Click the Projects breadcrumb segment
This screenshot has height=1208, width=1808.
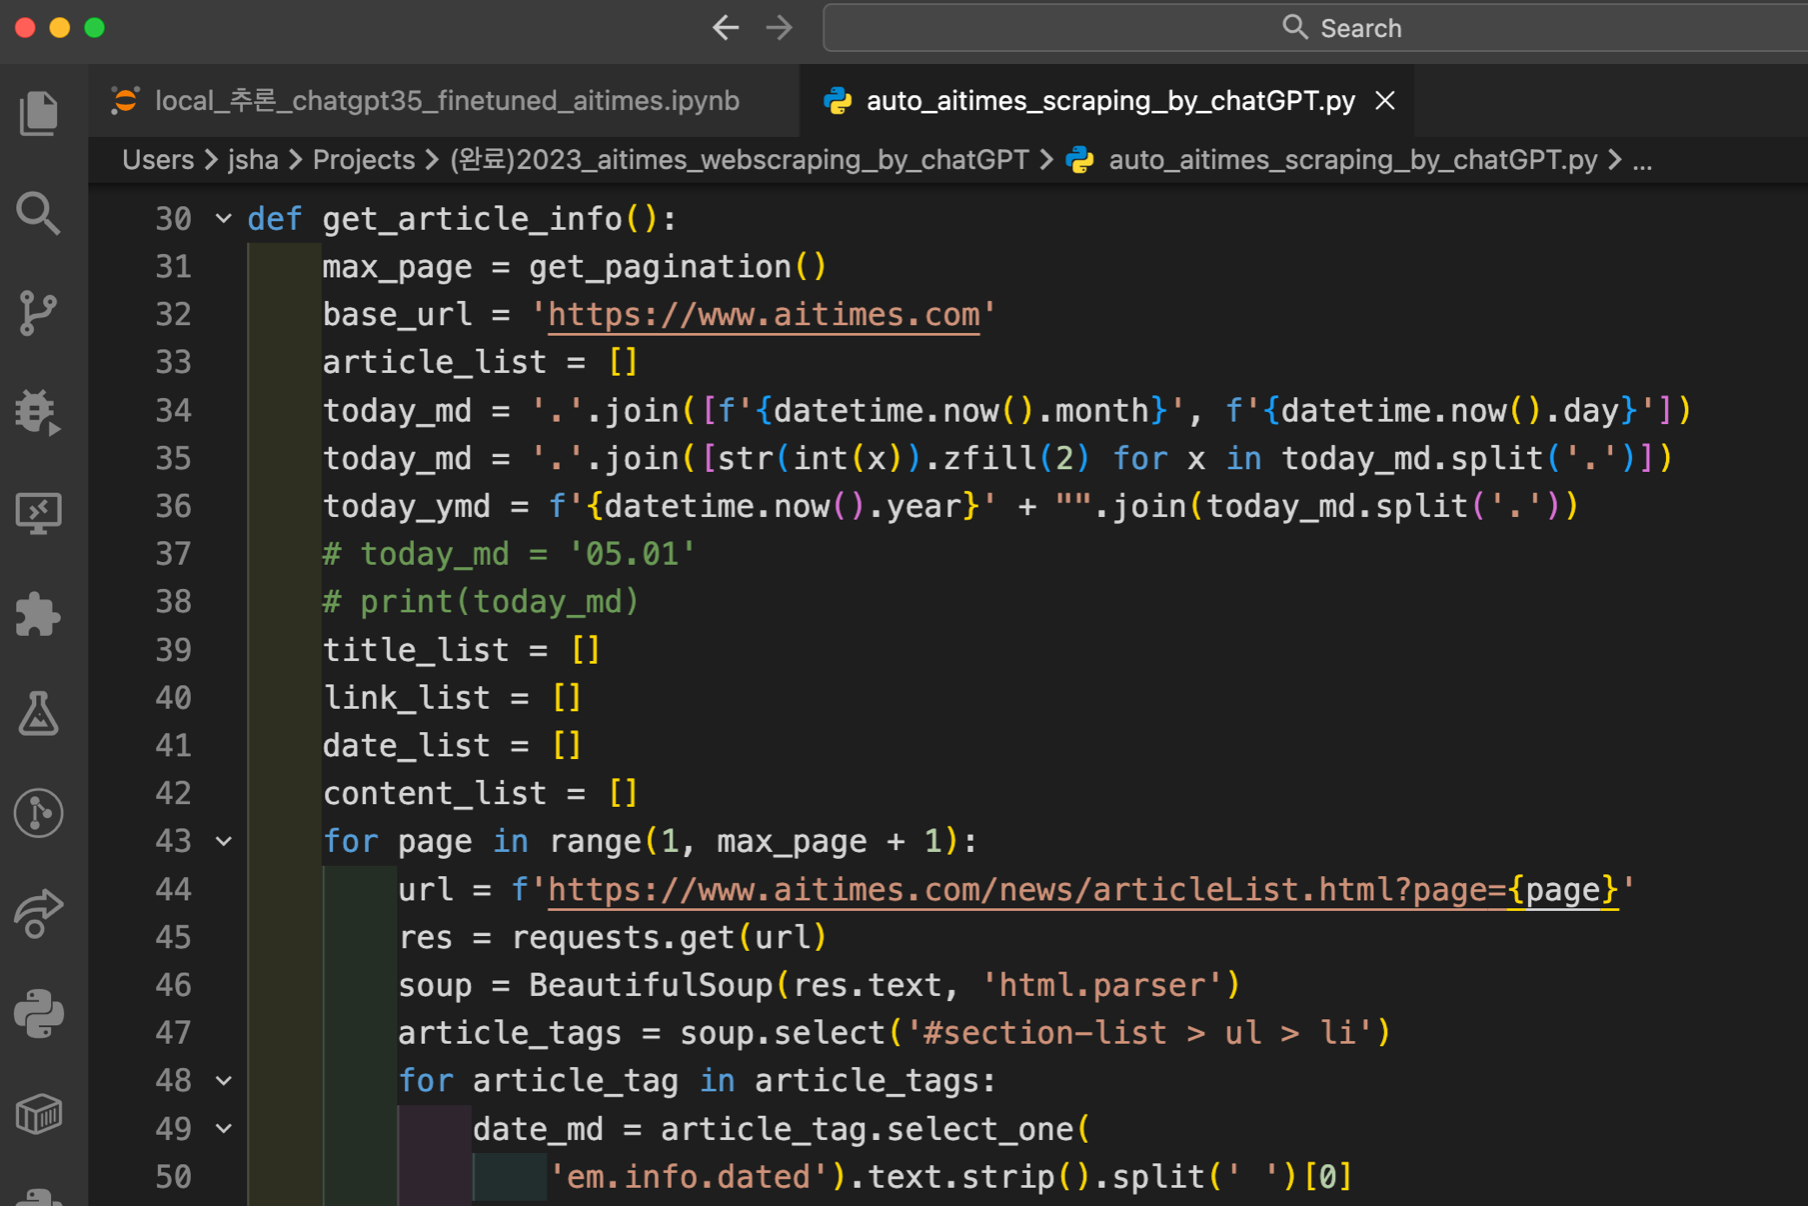tap(364, 160)
